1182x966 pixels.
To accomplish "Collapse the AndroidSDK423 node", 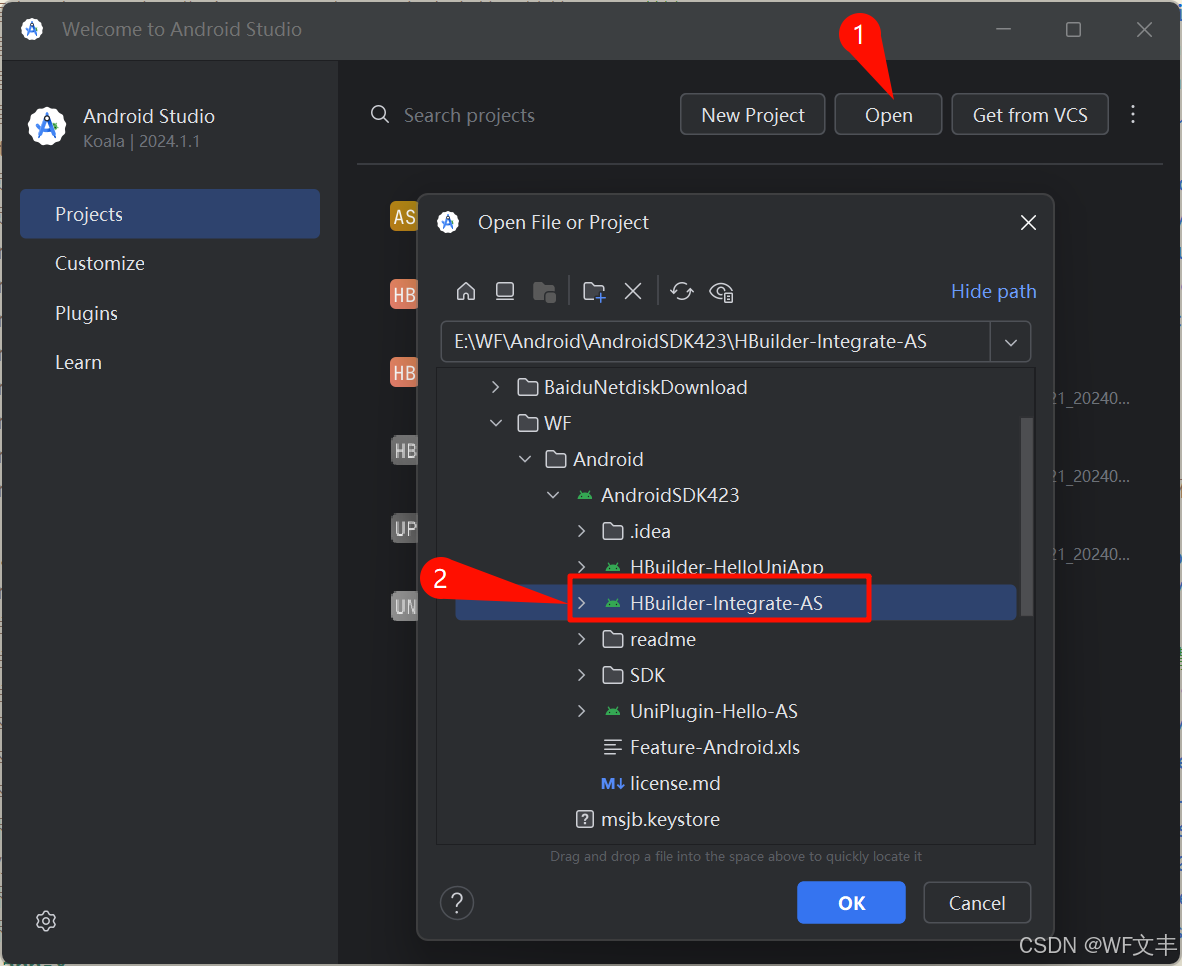I will 553,495.
